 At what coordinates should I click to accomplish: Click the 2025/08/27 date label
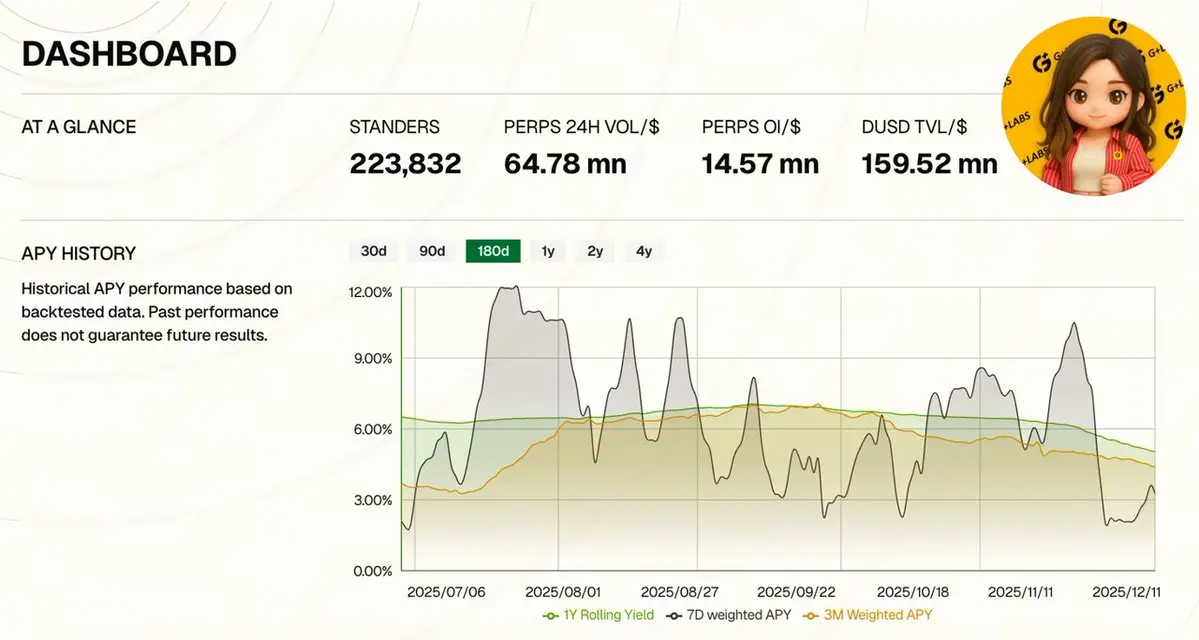click(x=680, y=593)
